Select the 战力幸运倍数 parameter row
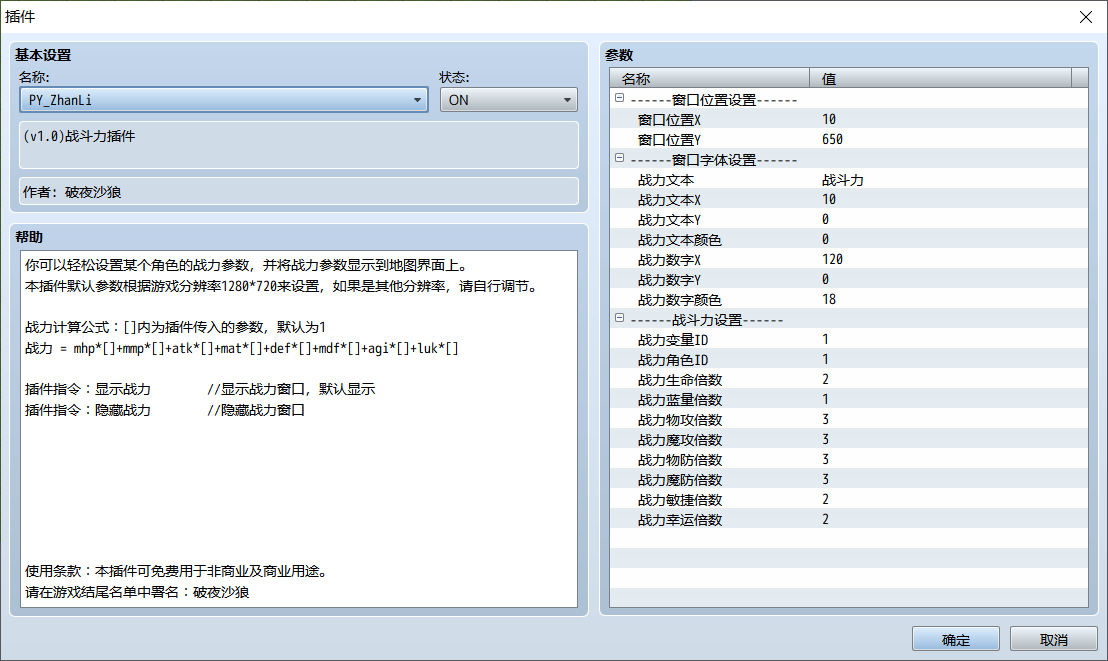1108x661 pixels. tap(849, 520)
